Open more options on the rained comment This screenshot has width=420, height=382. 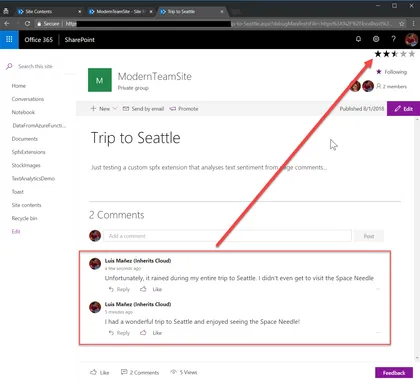click(x=378, y=289)
